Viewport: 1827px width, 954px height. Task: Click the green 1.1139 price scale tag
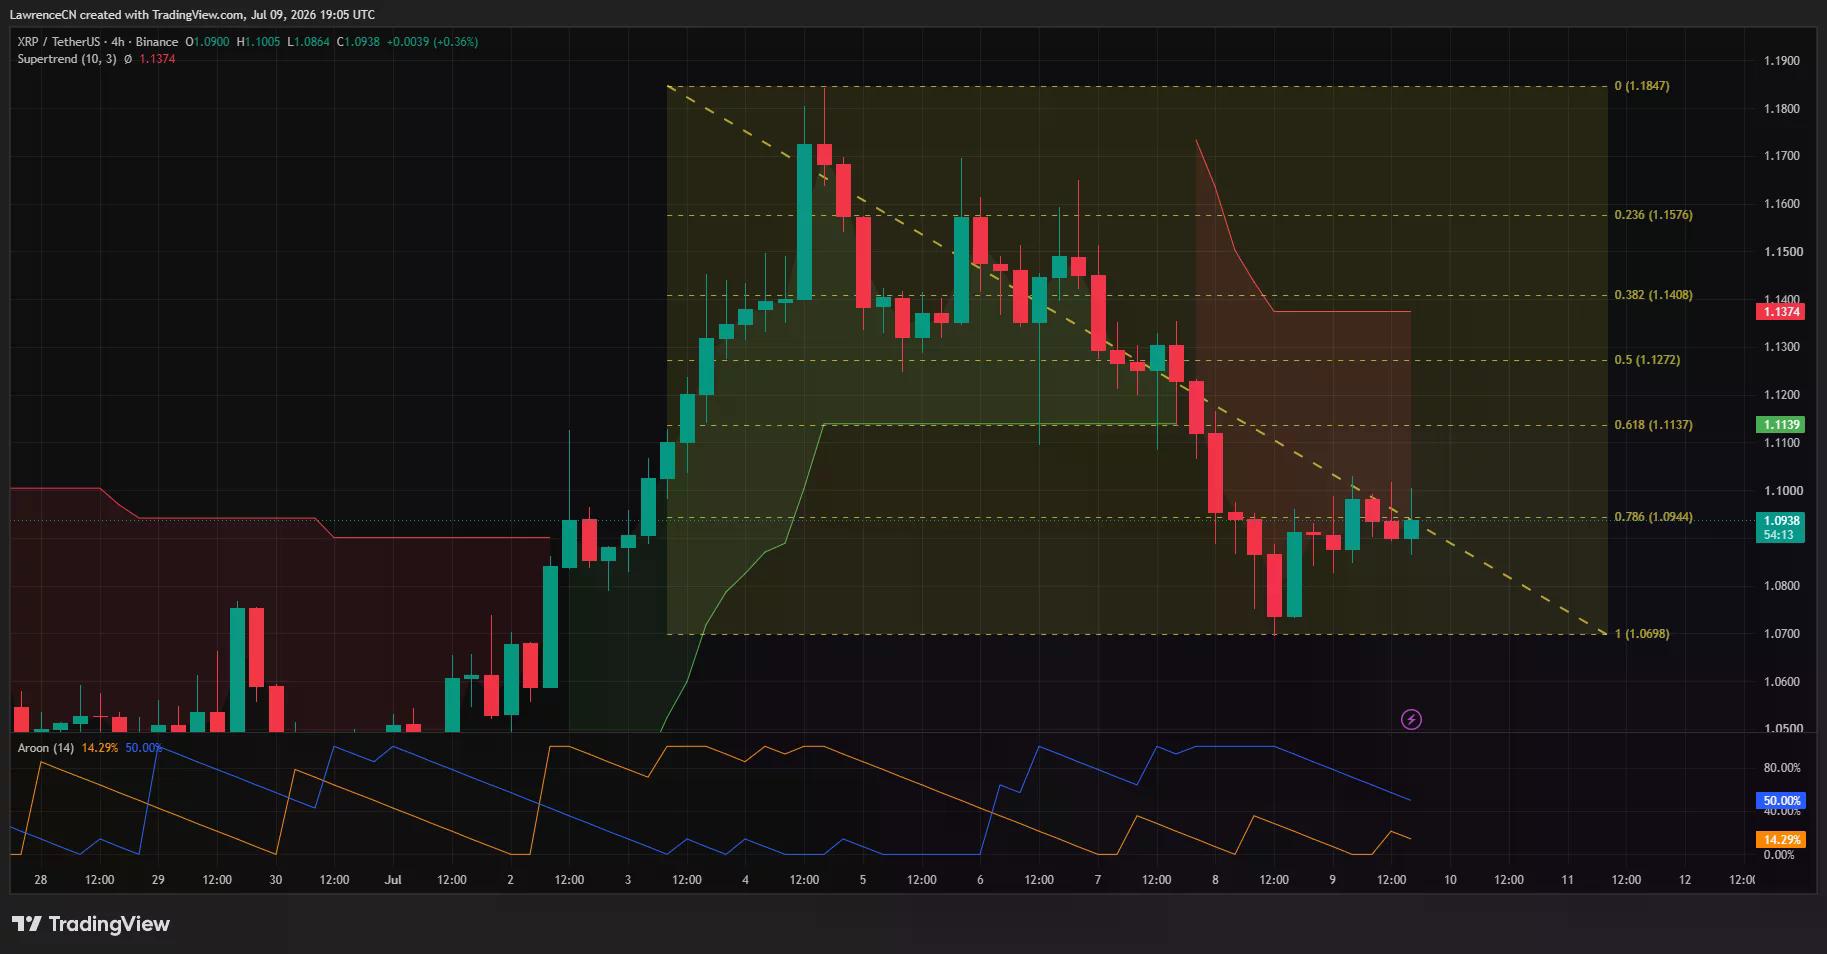pos(1780,425)
